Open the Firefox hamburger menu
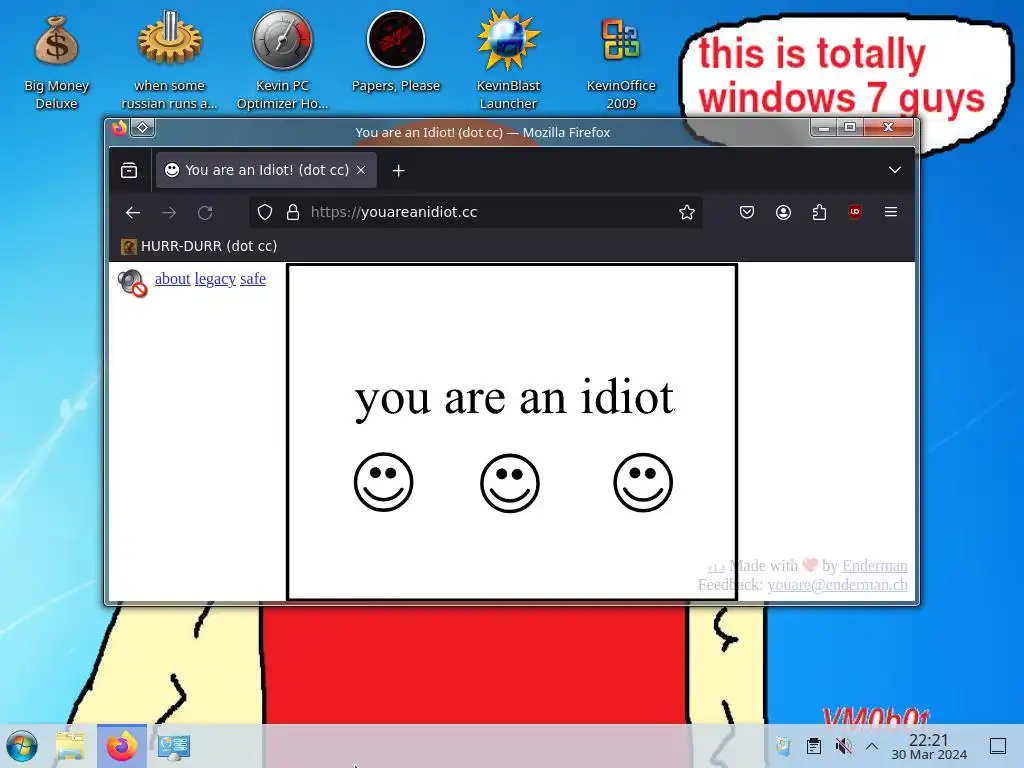This screenshot has height=768, width=1024. [891, 212]
